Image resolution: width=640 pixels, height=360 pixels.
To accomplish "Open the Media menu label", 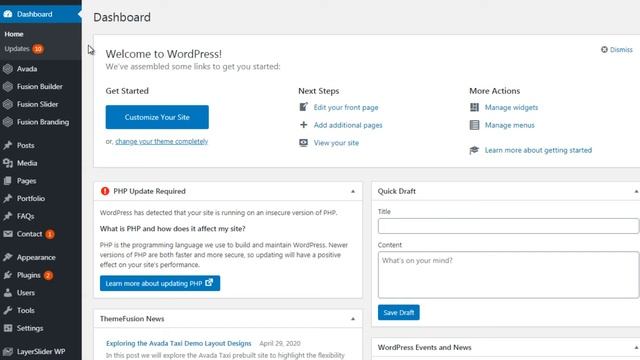I will coord(27,163).
